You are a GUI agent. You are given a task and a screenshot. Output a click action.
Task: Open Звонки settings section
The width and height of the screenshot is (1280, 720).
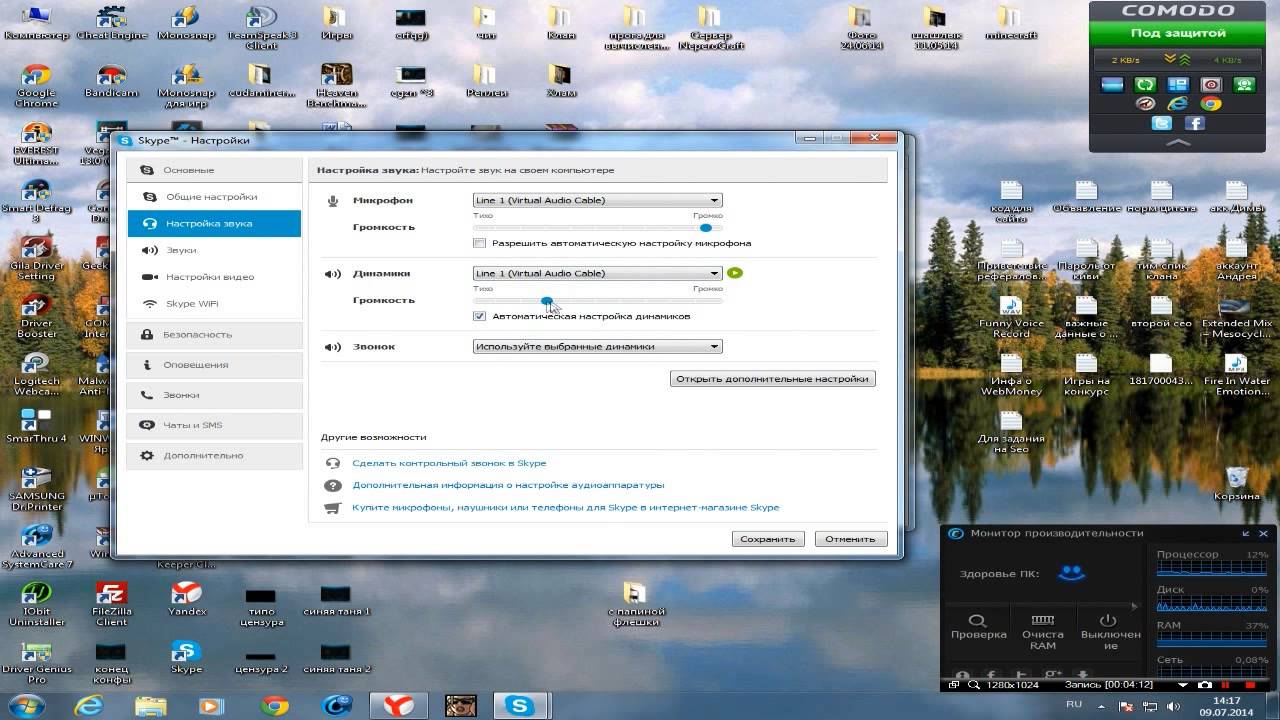click(215, 395)
